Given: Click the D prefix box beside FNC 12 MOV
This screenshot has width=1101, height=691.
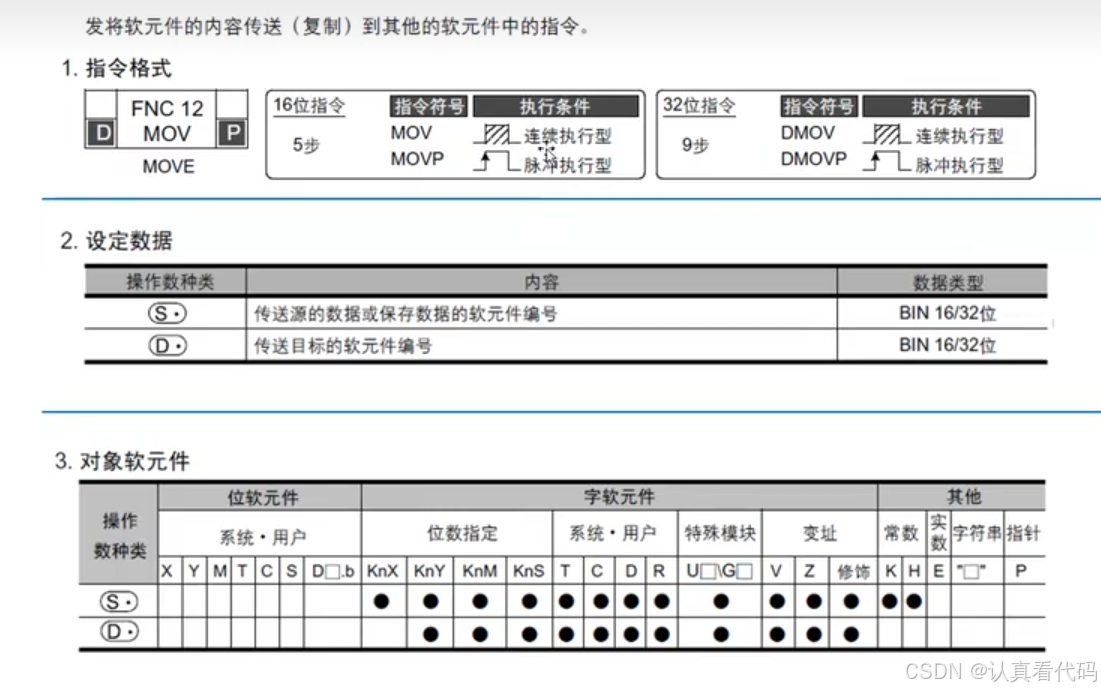Looking at the screenshot, I should tap(101, 134).
